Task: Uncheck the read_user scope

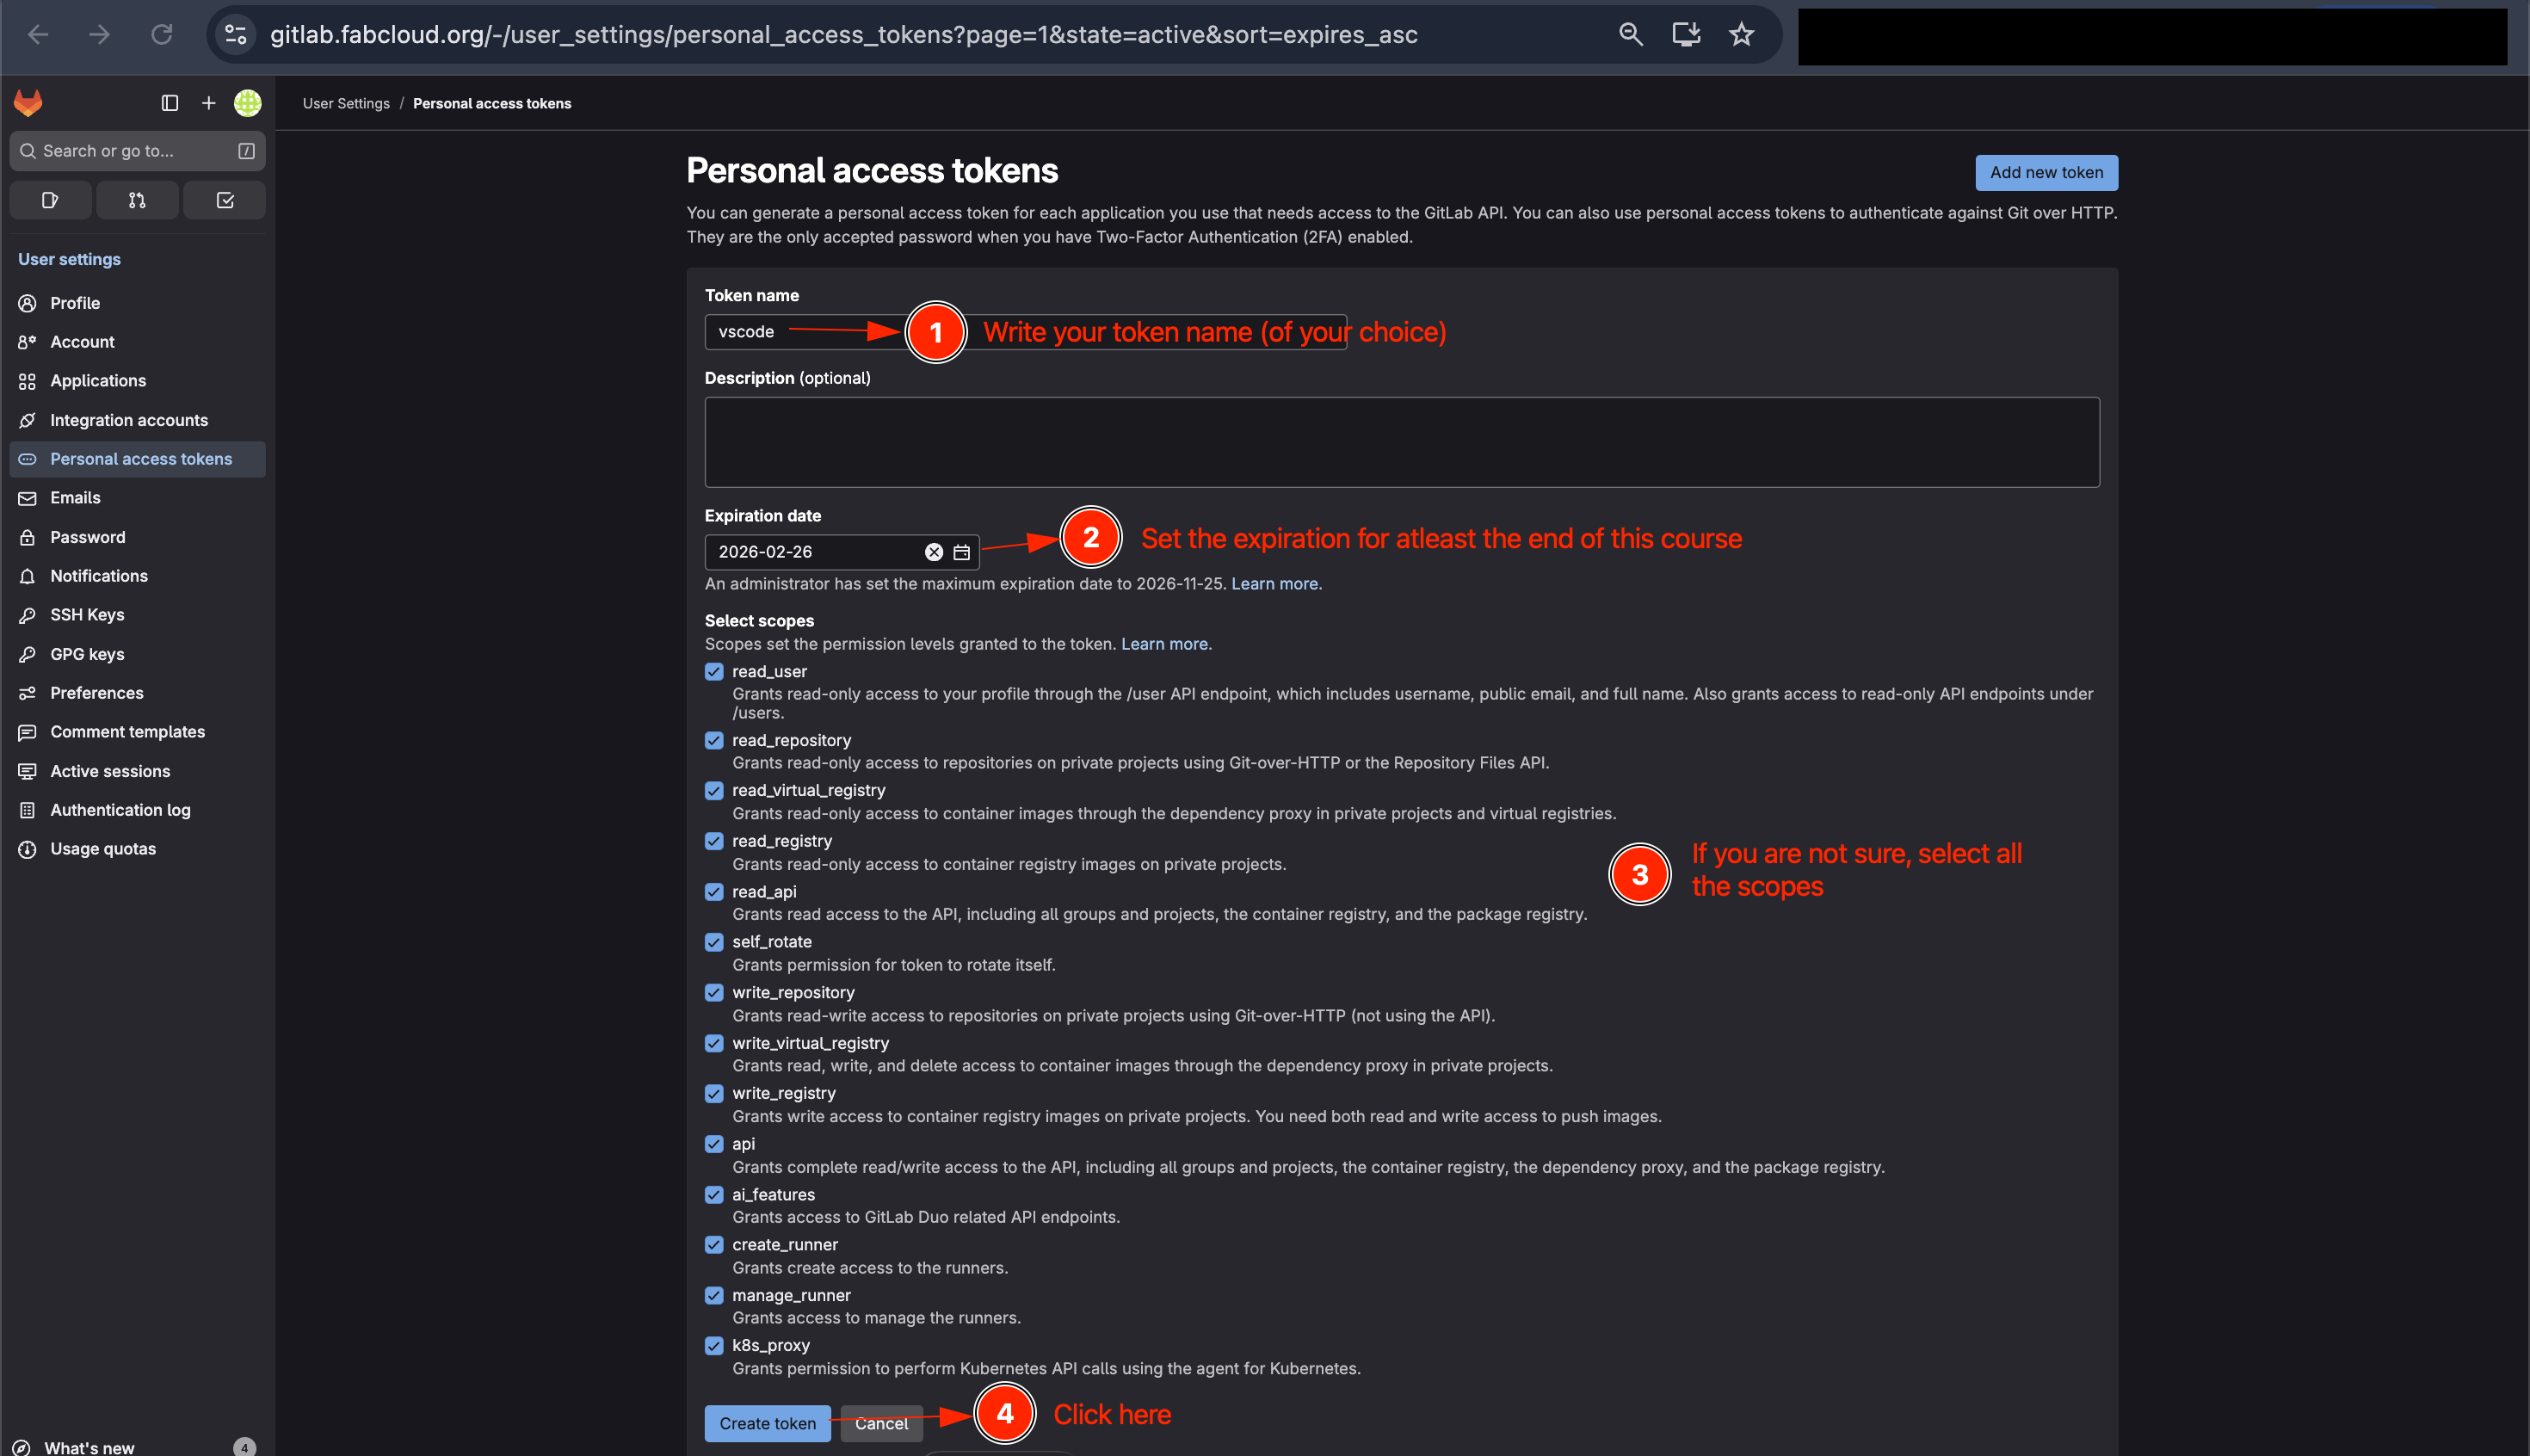Action: coord(713,671)
